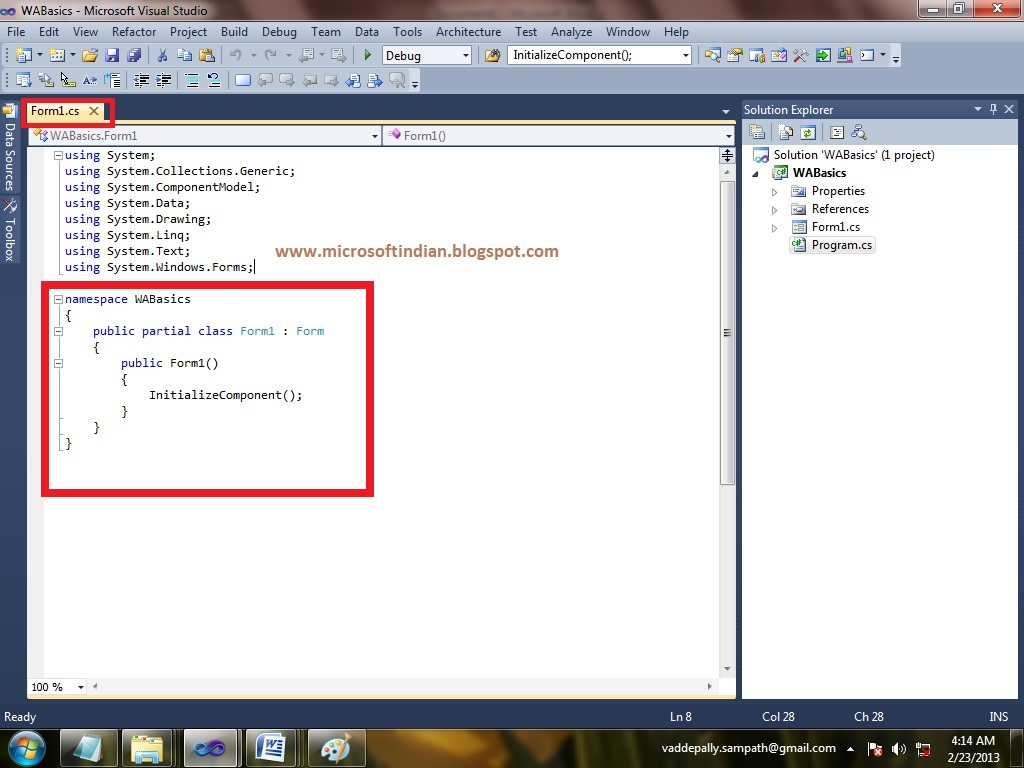This screenshot has width=1024, height=768.
Task: Click the Cut icon in the toolbar
Action: click(161, 56)
